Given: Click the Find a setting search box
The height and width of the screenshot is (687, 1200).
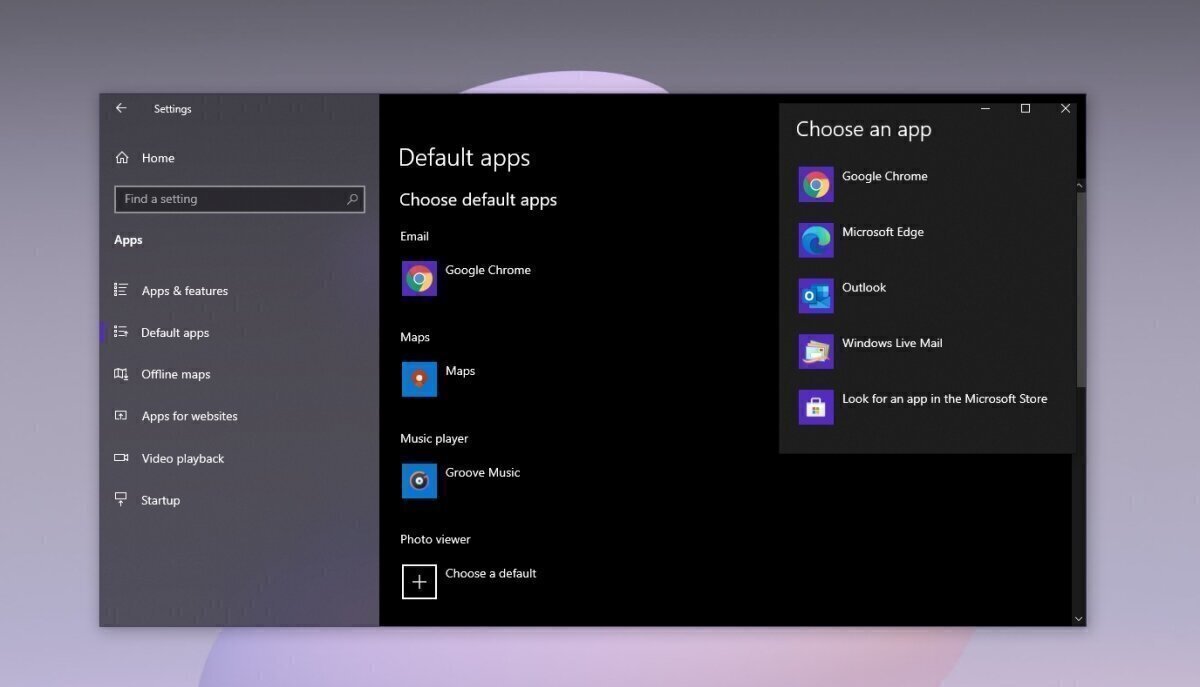Looking at the screenshot, I should coord(230,199).
